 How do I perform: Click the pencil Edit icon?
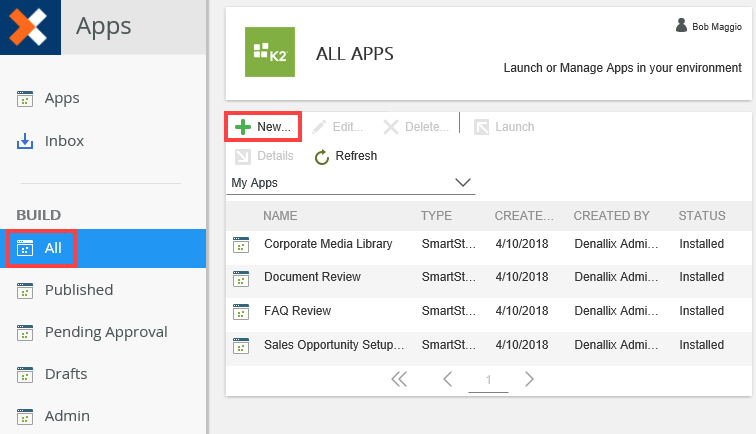click(x=319, y=127)
